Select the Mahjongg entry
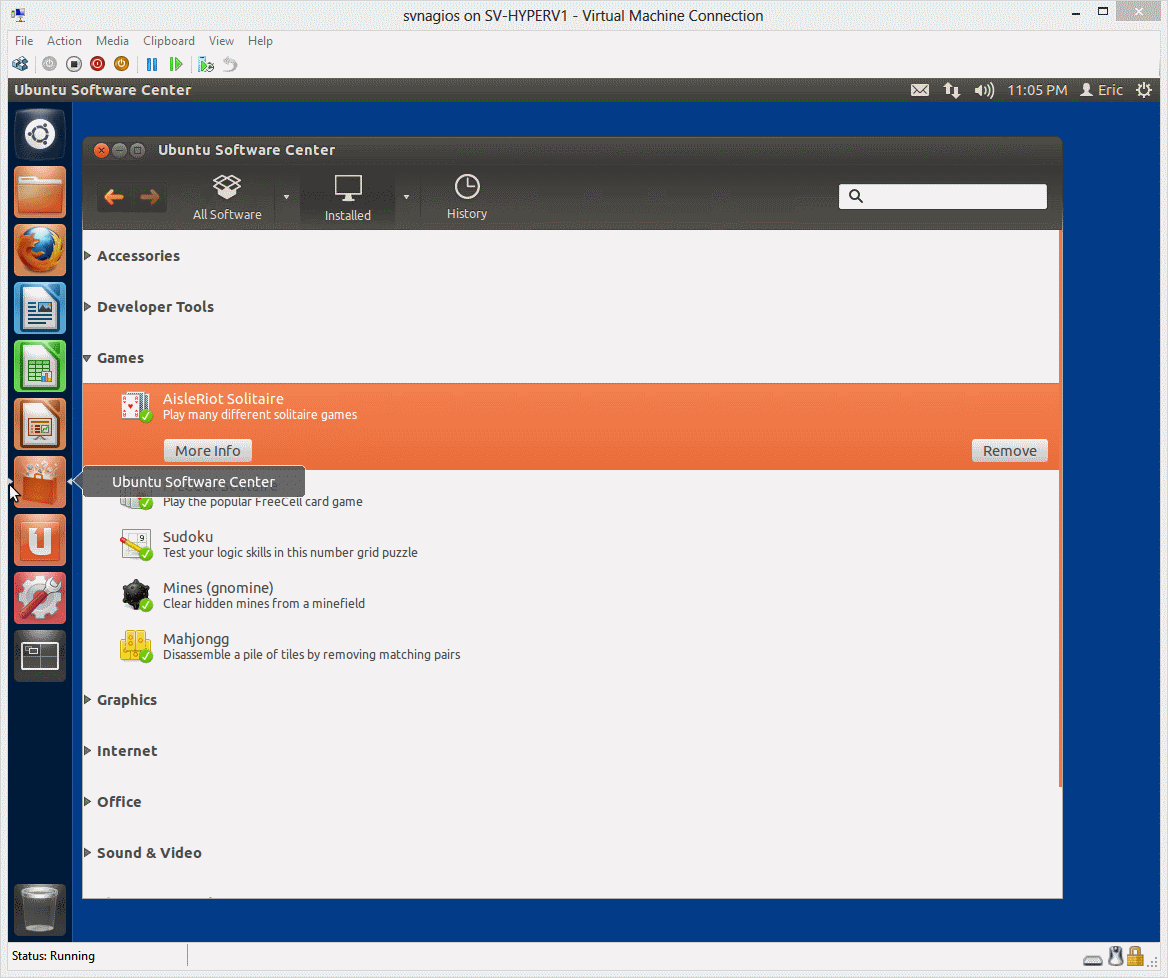The image size is (1168, 978). click(571, 647)
